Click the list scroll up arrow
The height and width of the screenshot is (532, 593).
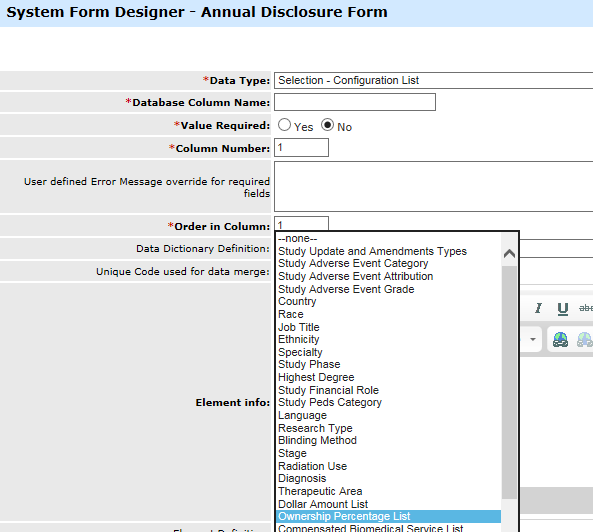pos(509,253)
